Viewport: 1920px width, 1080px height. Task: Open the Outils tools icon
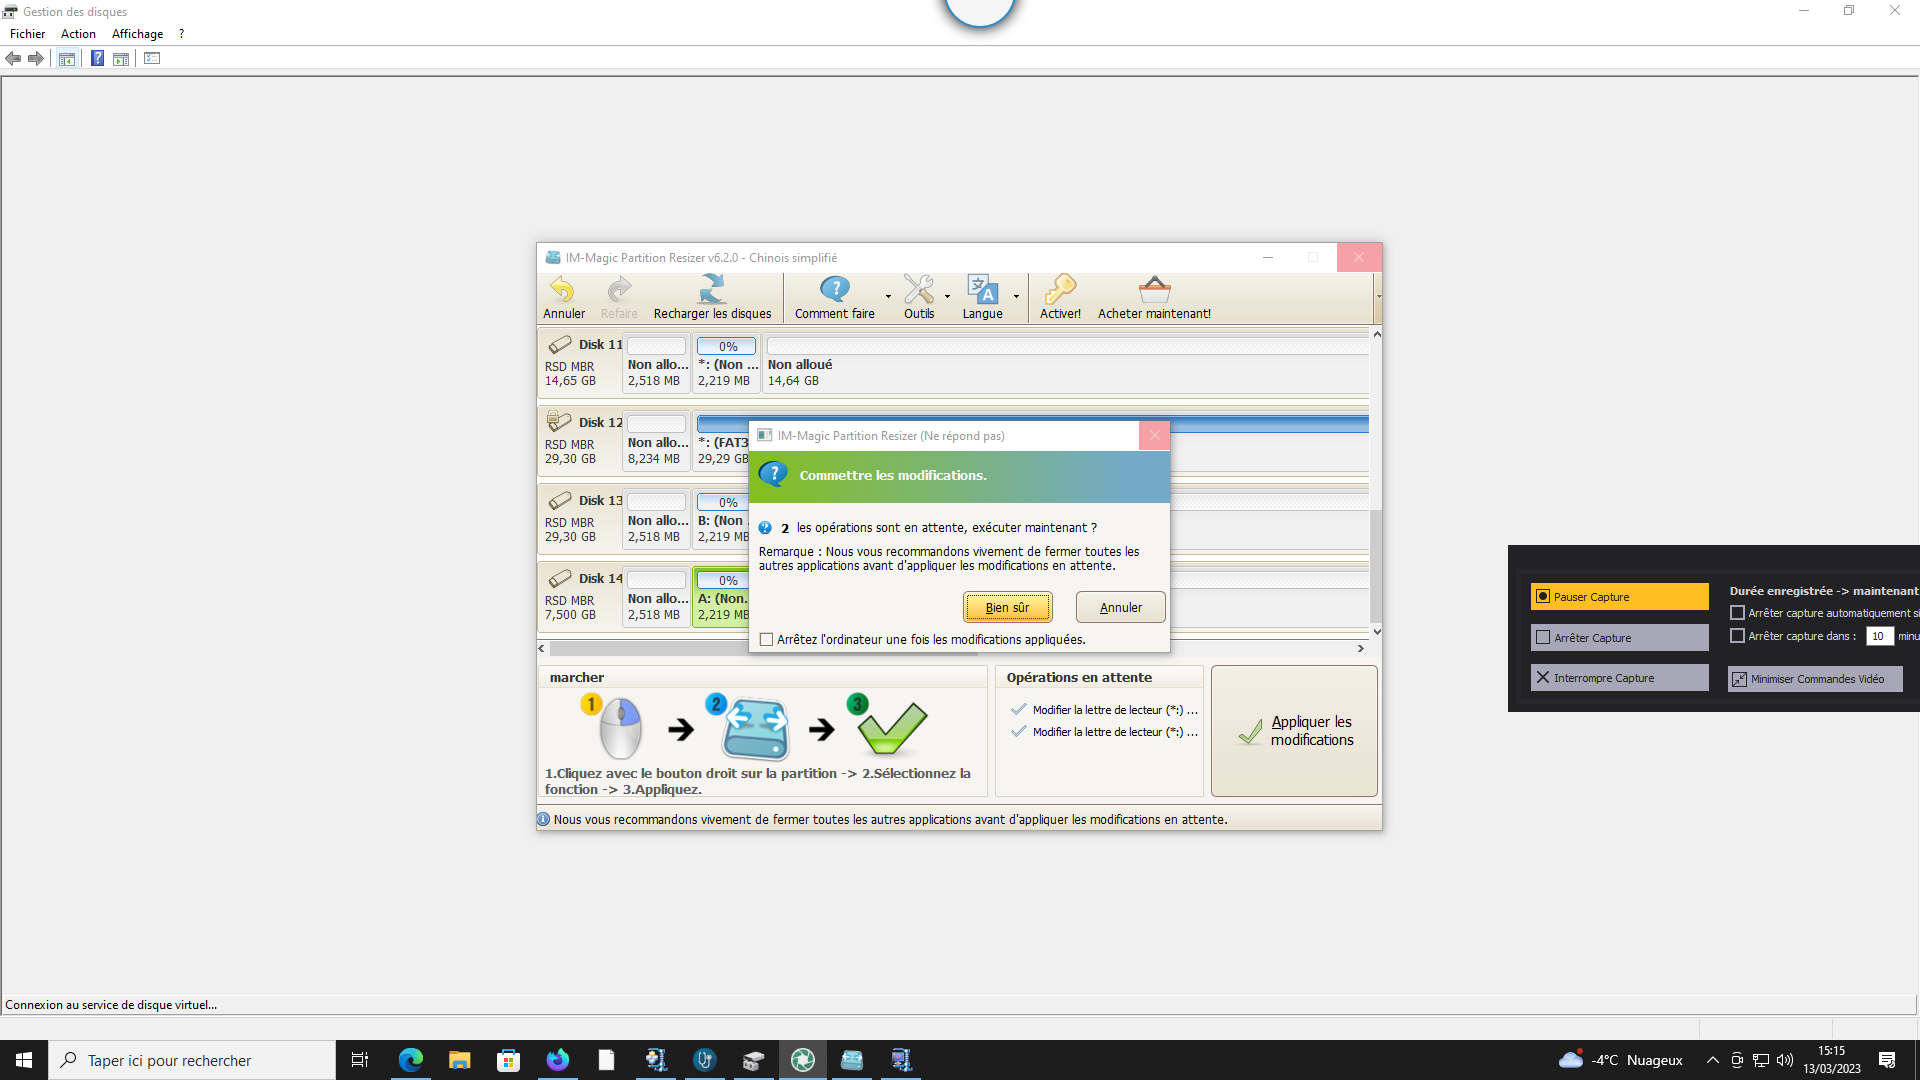918,290
